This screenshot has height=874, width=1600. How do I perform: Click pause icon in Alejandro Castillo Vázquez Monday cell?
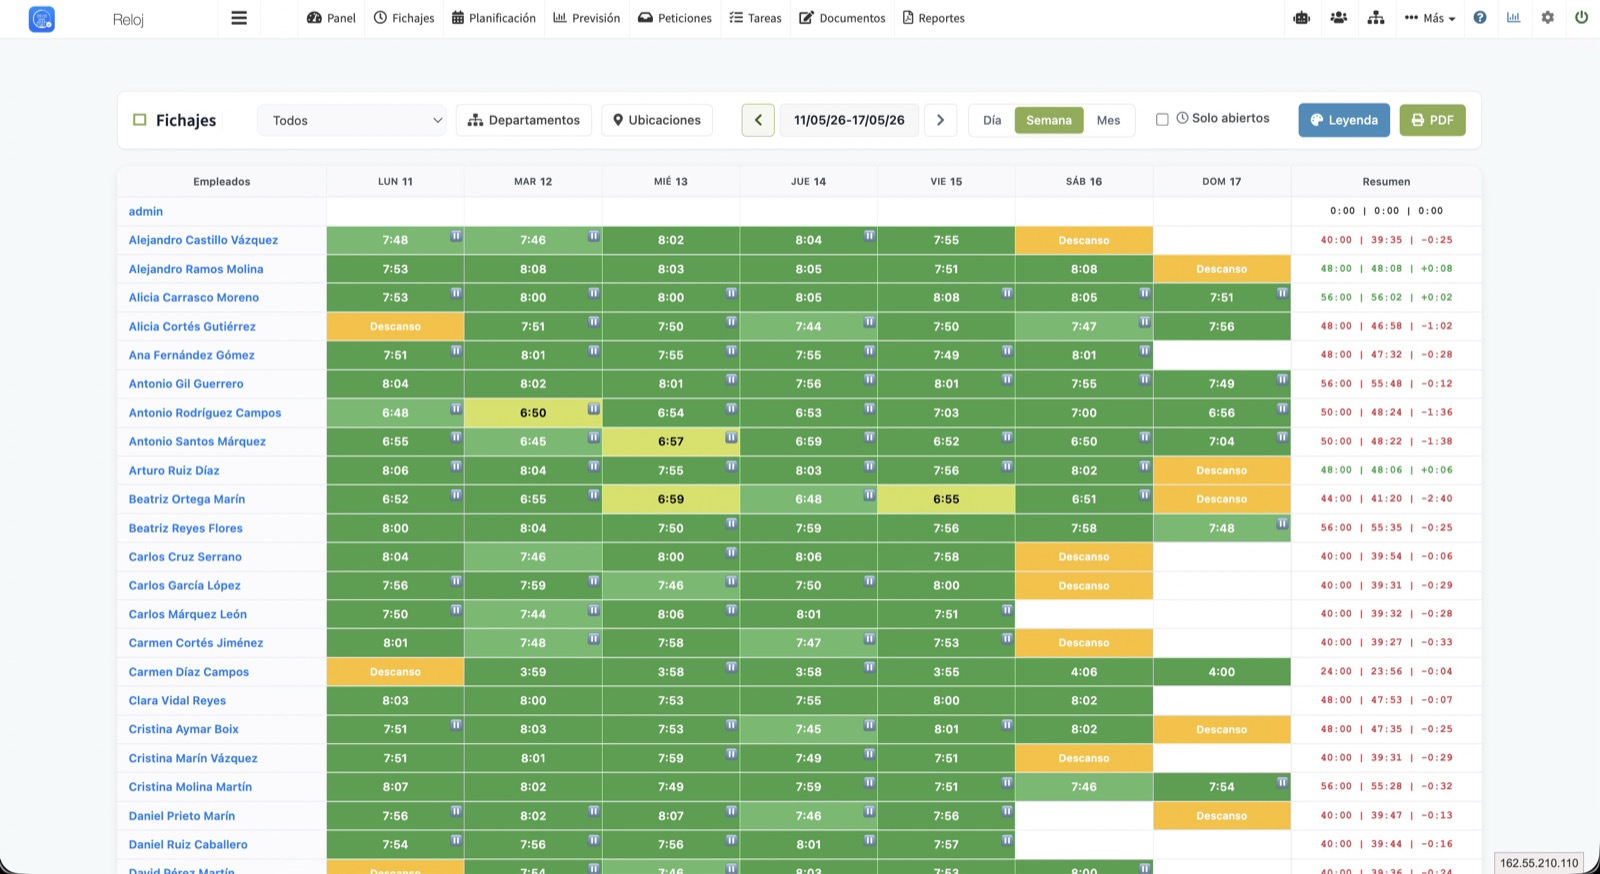456,236
